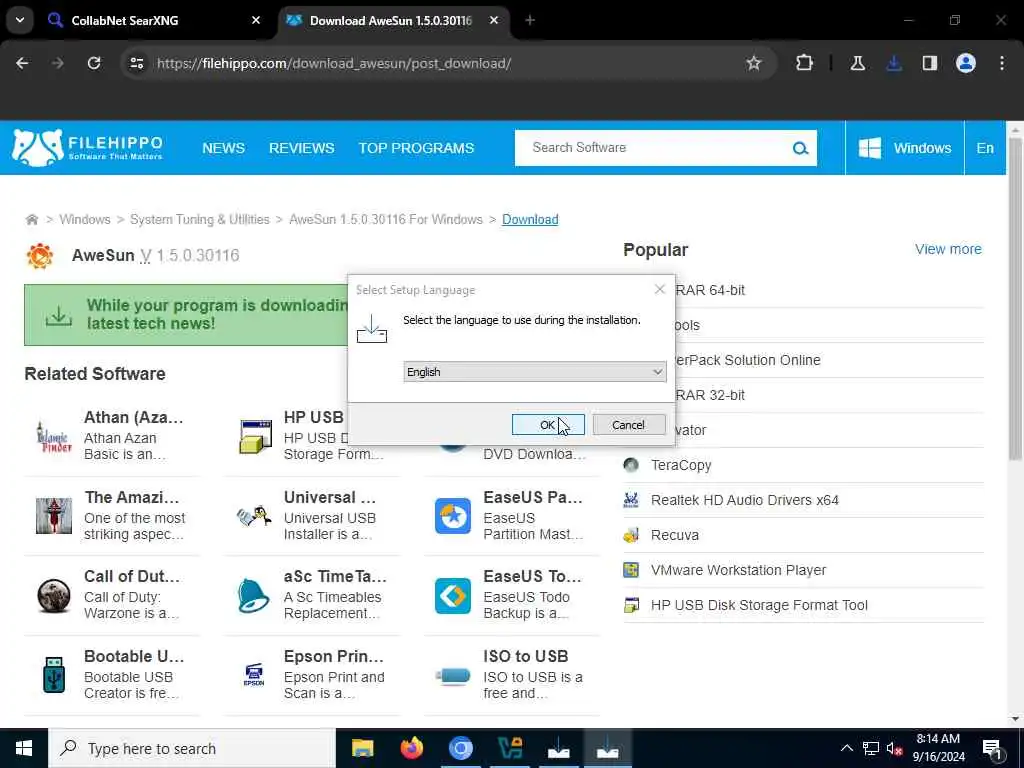The width and height of the screenshot is (1024, 768).
Task: Open Recuva in Popular list
Action: (675, 535)
